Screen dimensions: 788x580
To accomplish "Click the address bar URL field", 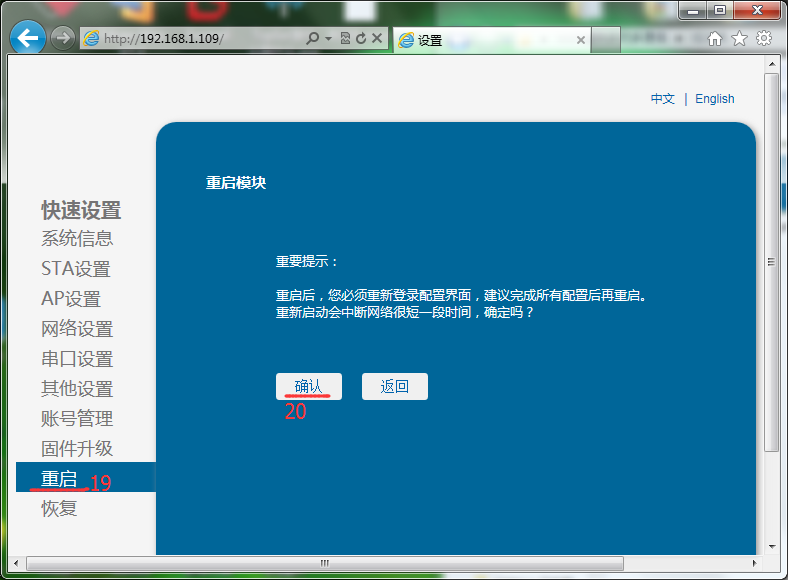I will tap(200, 38).
